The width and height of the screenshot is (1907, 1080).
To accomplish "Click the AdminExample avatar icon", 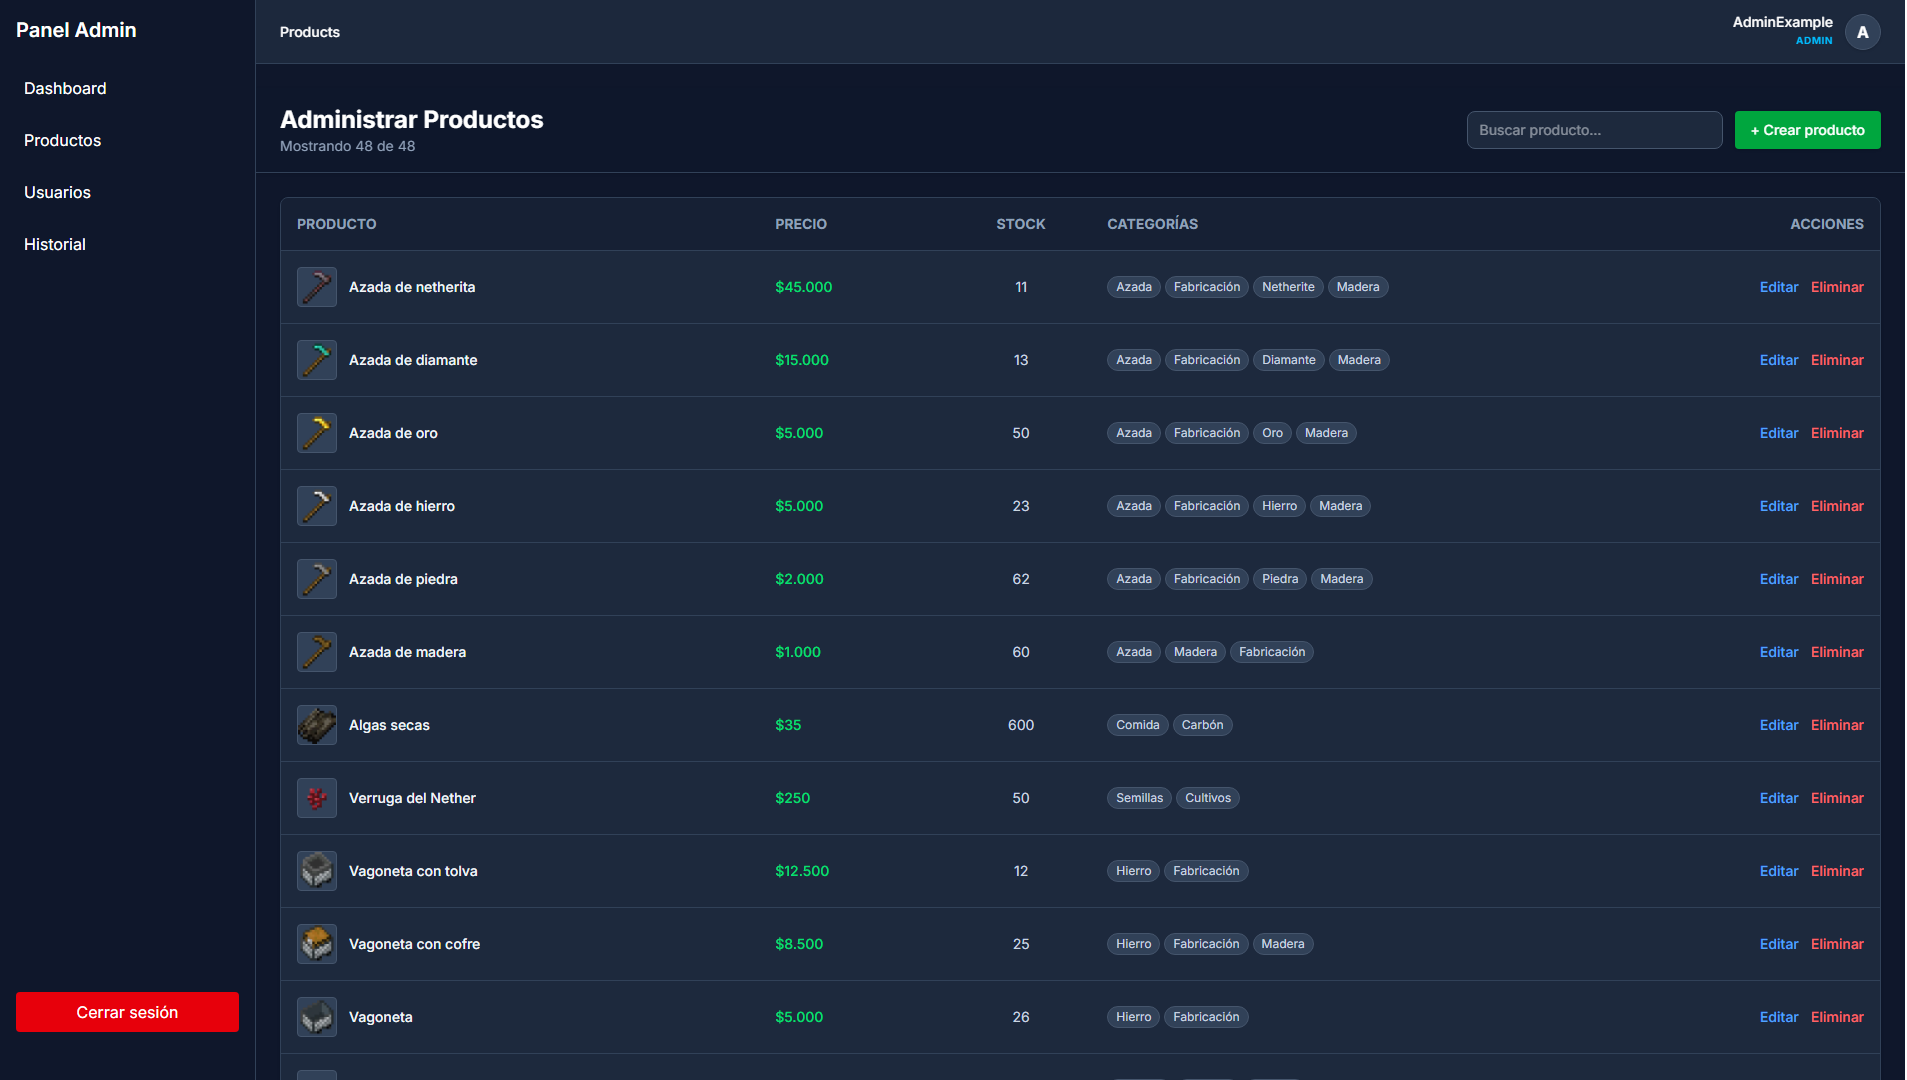I will pyautogui.click(x=1862, y=32).
